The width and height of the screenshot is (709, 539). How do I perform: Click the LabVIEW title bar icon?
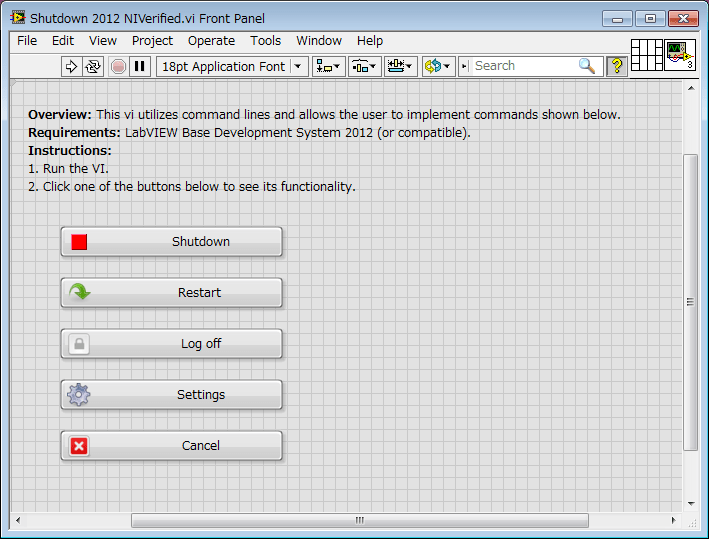18,18
